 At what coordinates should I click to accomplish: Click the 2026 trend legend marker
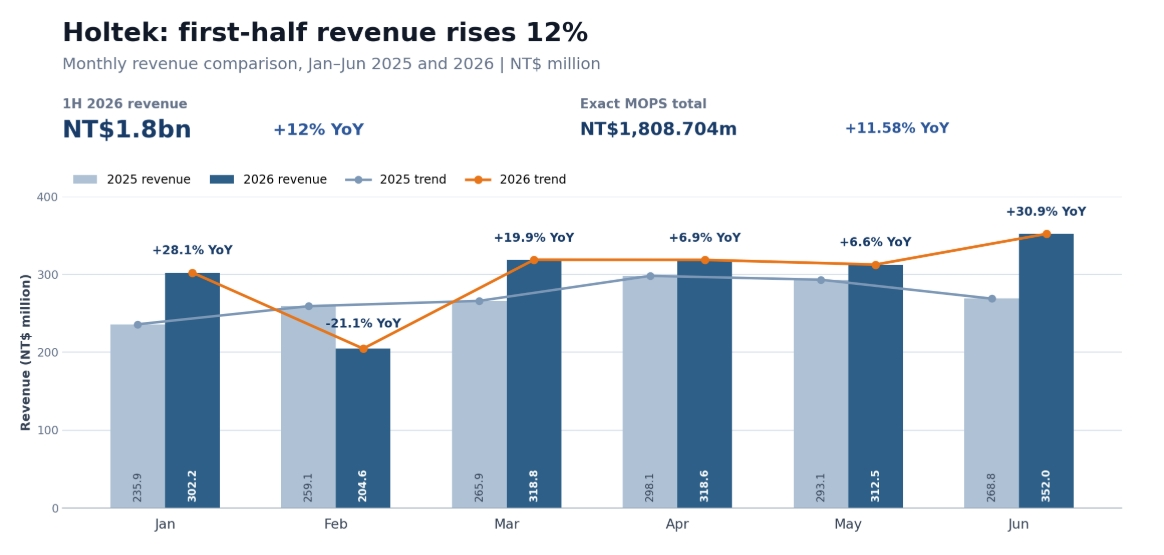tap(478, 180)
